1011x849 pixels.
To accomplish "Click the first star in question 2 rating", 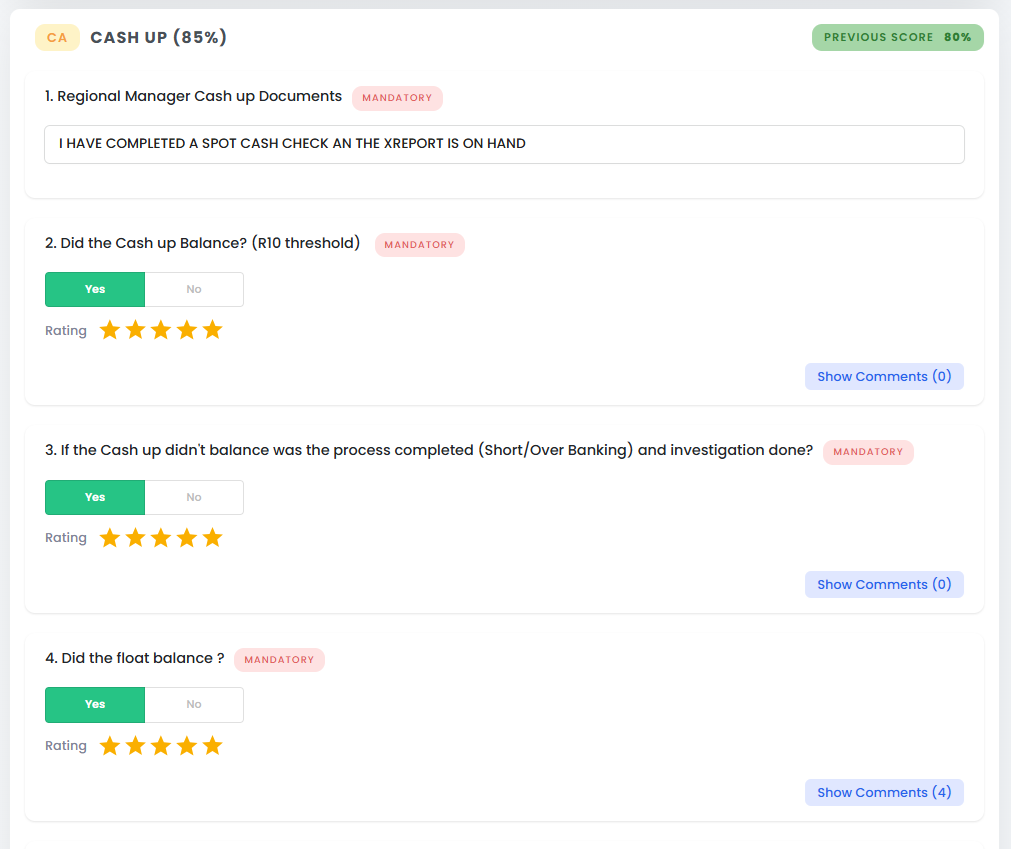I will click(110, 330).
